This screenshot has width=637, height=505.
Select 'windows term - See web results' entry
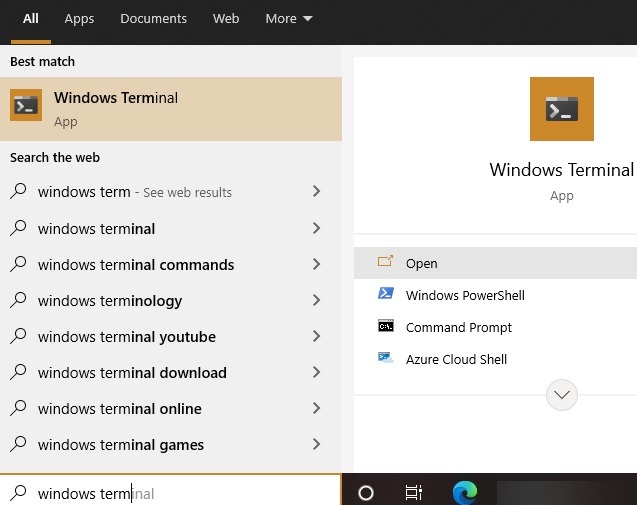click(x=171, y=191)
